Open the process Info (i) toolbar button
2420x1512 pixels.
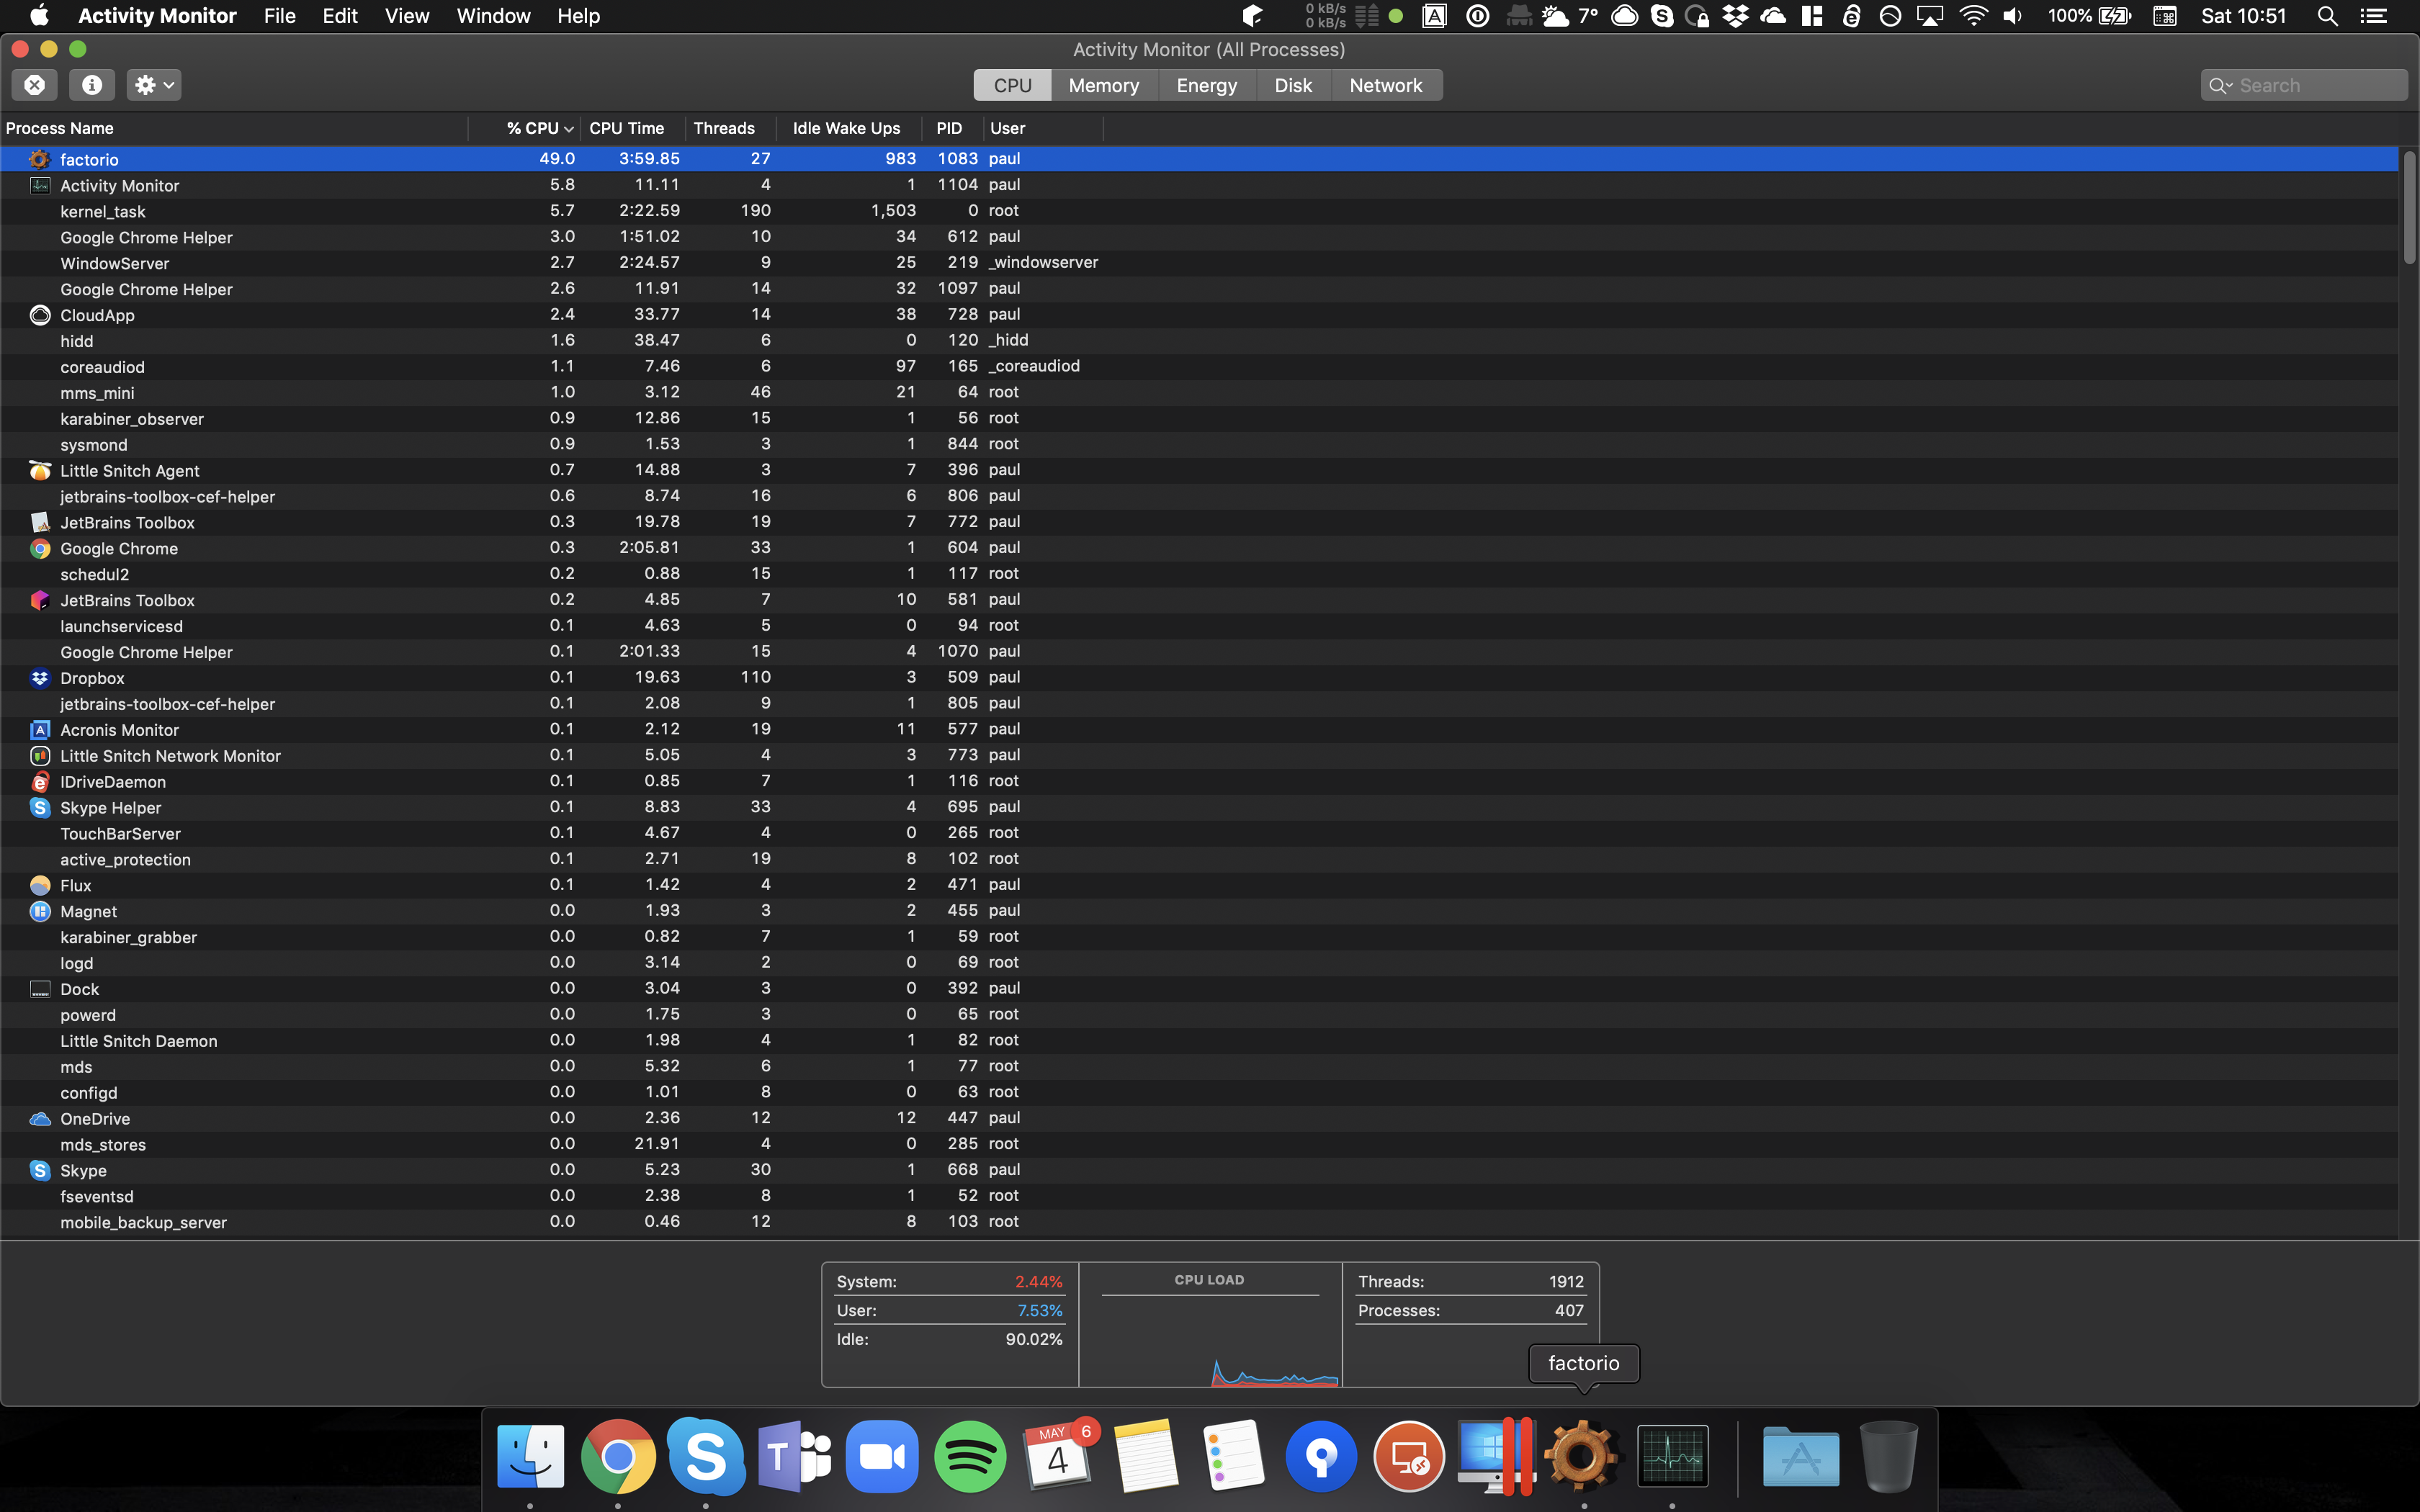coord(92,85)
